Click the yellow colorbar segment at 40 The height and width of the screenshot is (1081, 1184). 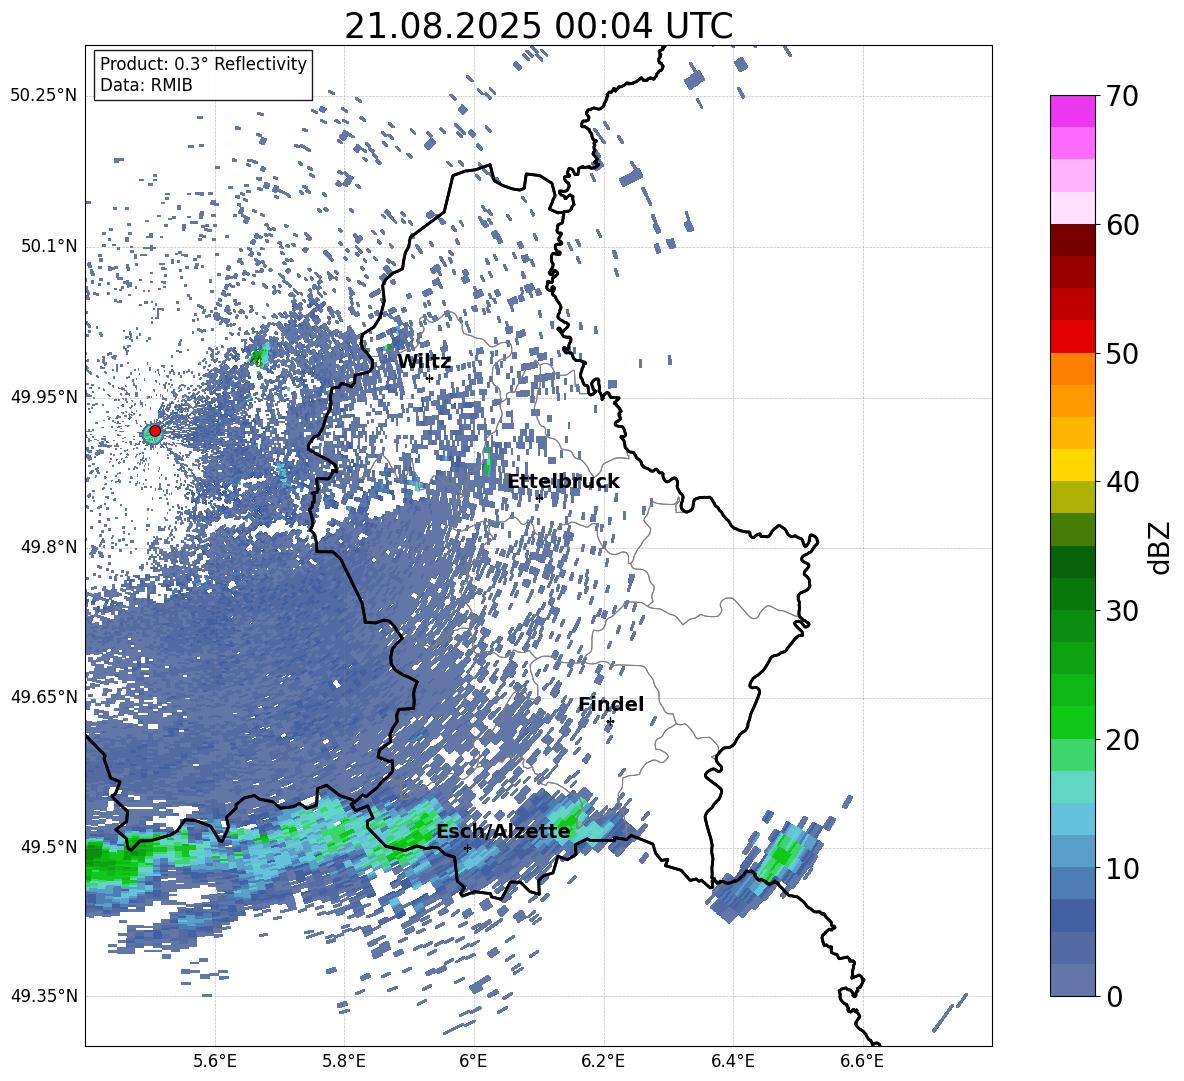[x=1072, y=465]
